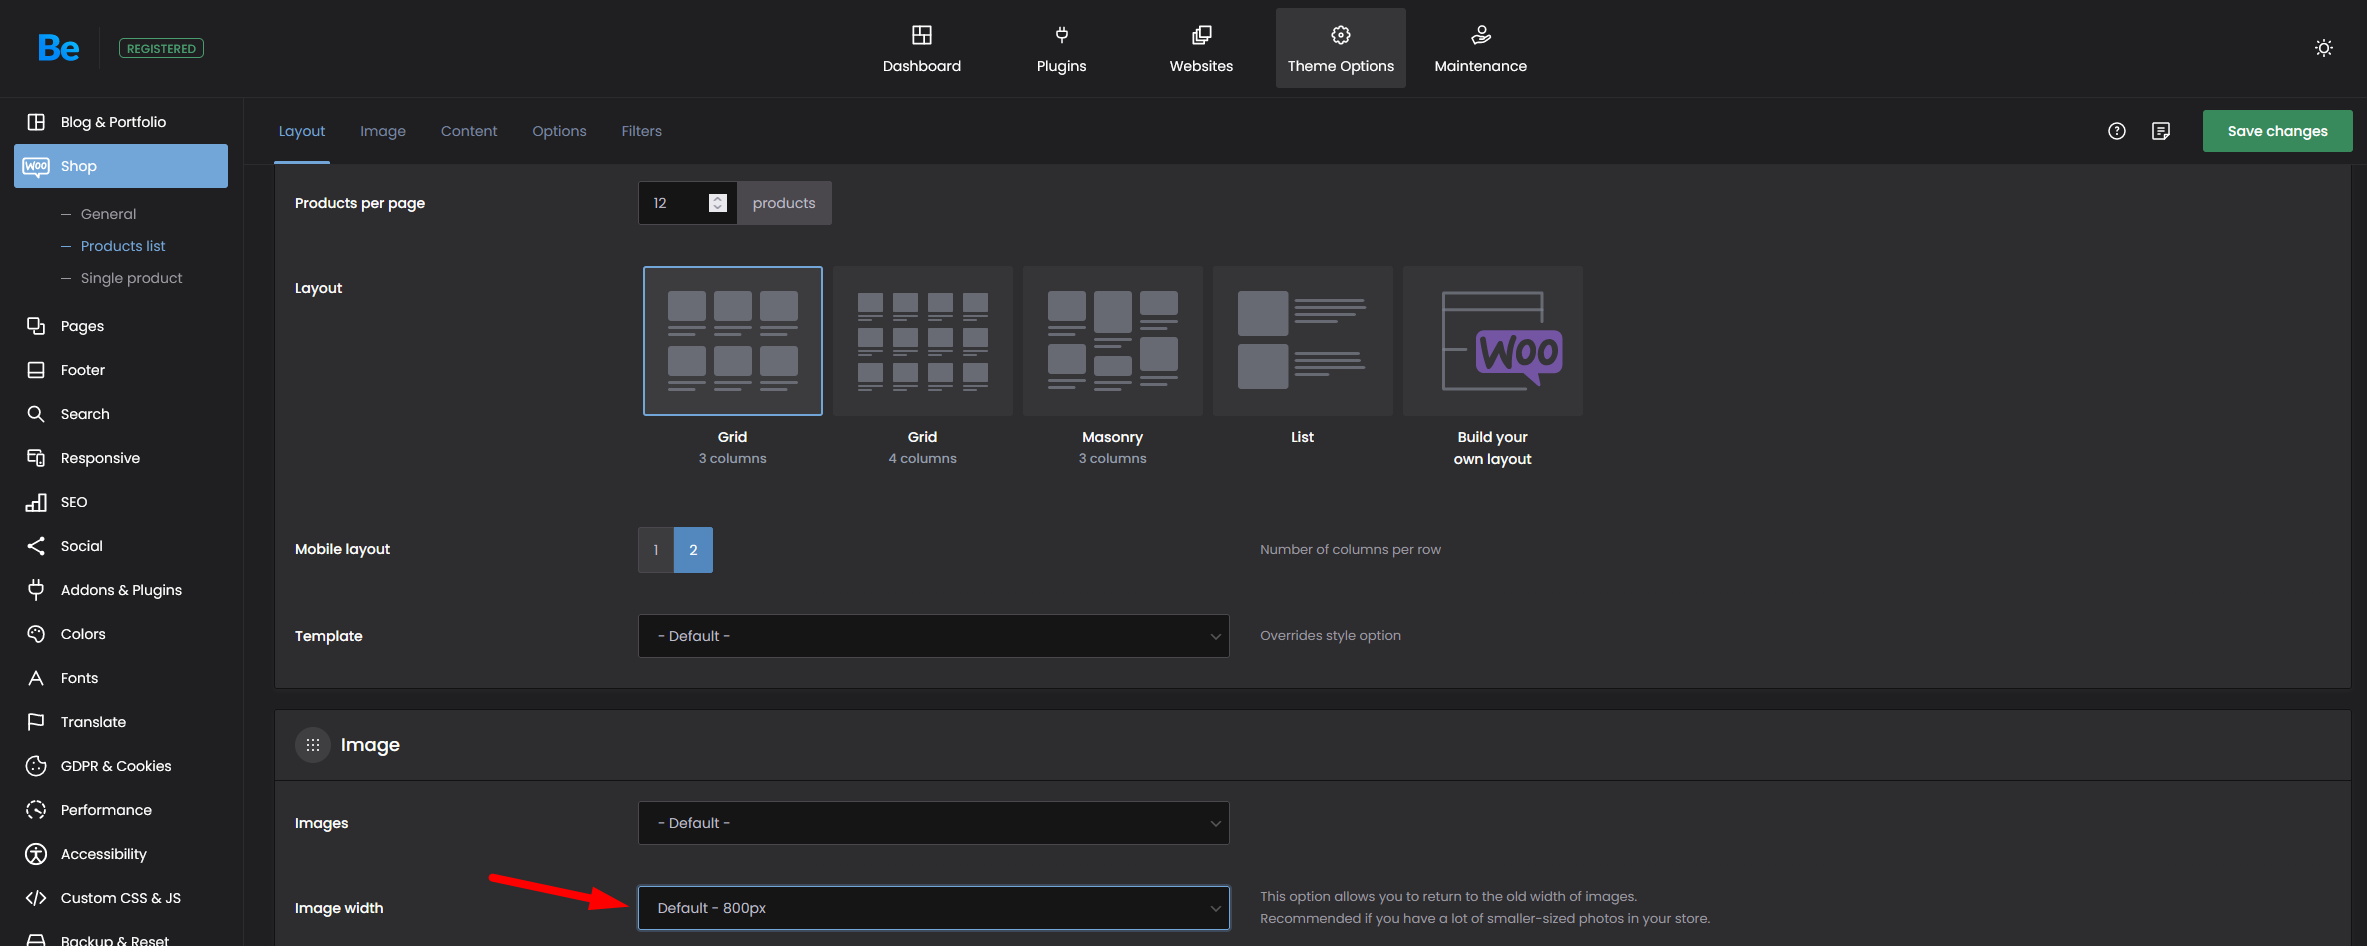Open Custom CSS & JS section
Screen dimensions: 2367x946
click(x=121, y=898)
